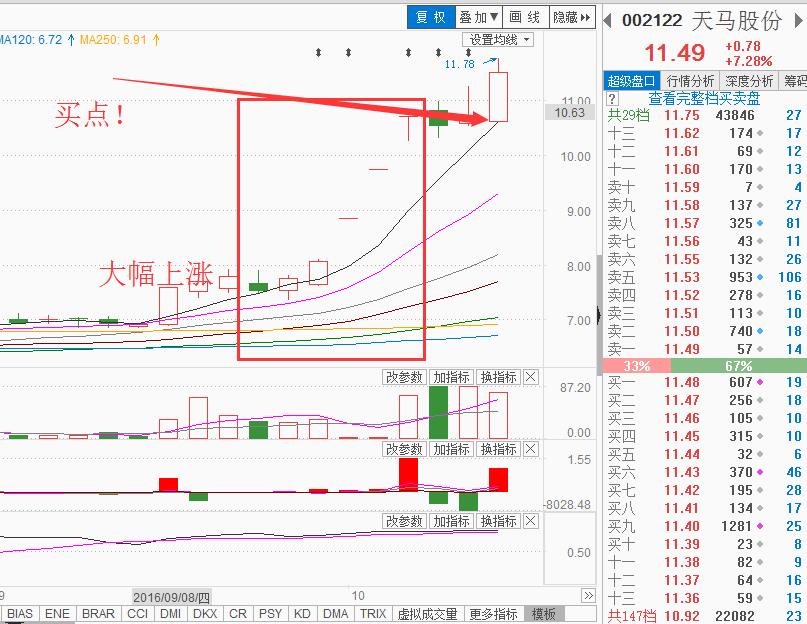807x624 pixels.
Task: Close the volume indicator pane with its X icon
Action: [x=531, y=377]
